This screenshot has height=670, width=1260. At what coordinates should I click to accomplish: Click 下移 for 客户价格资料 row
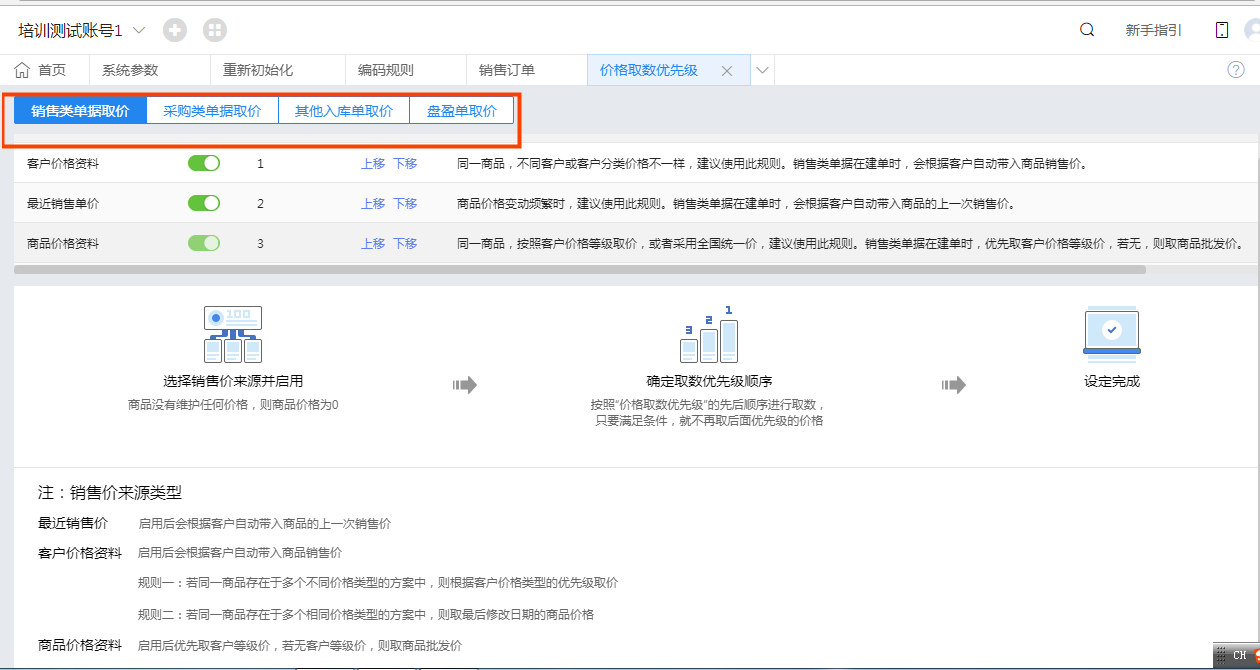point(405,163)
